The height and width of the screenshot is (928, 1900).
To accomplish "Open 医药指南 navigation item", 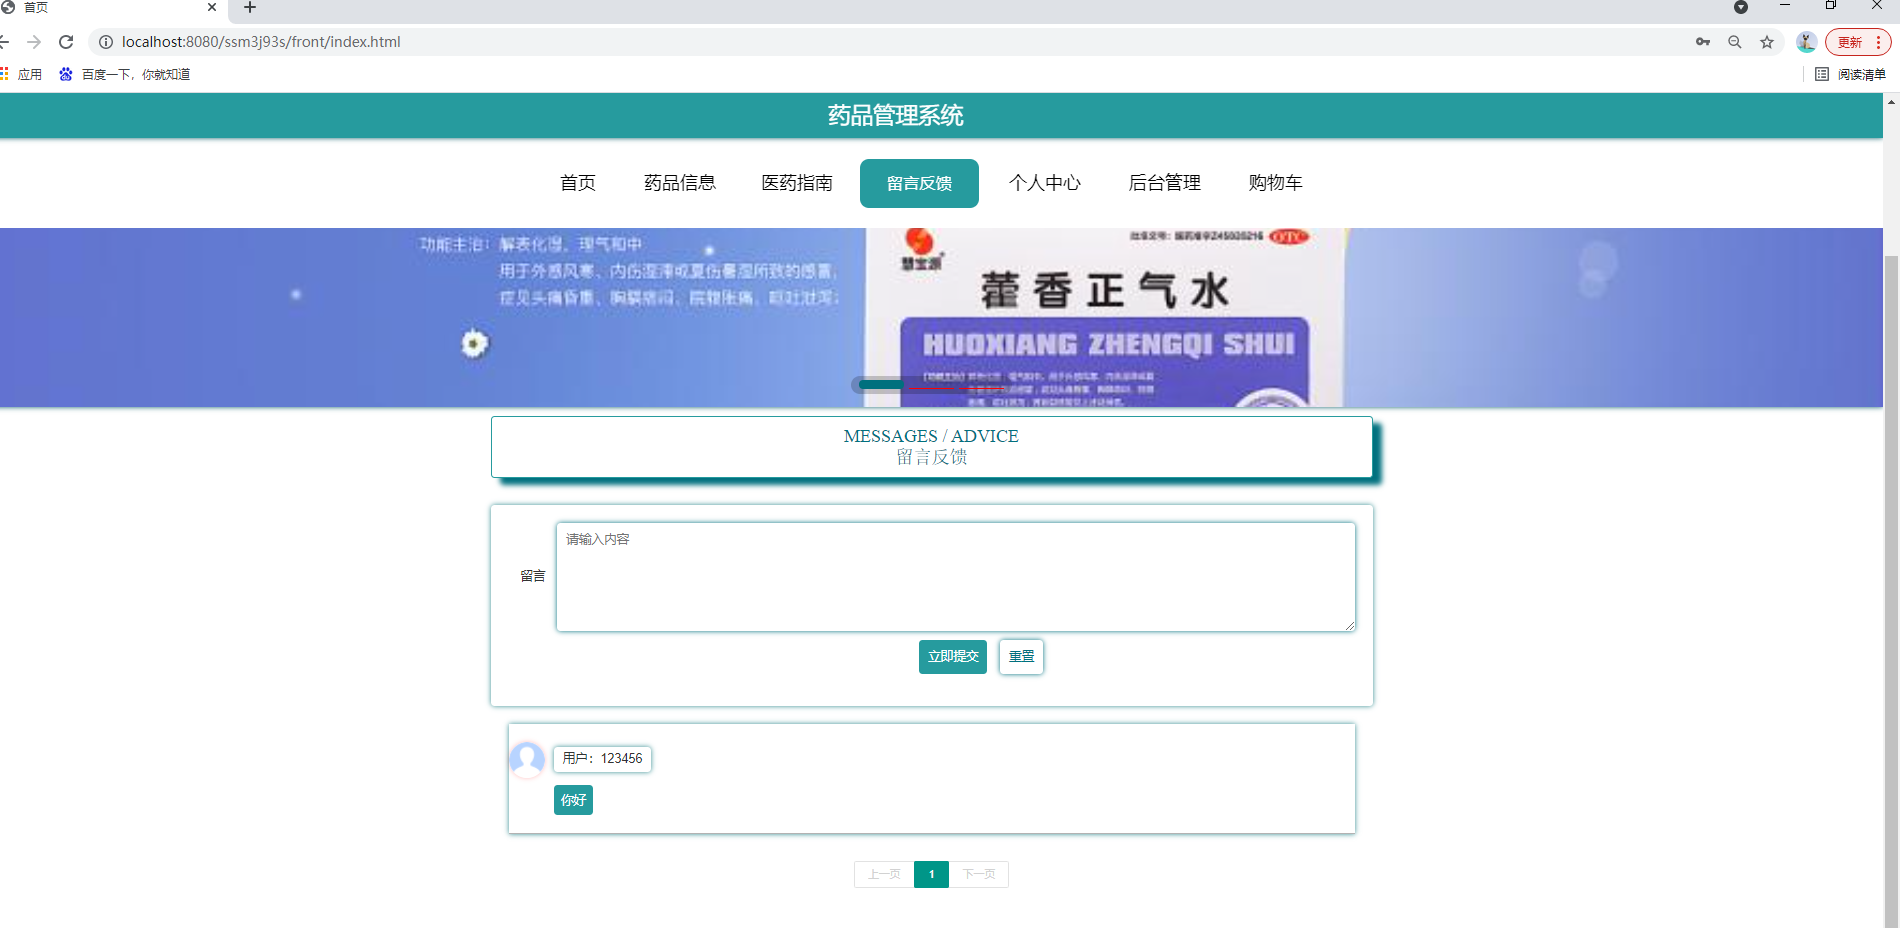I will 797,183.
